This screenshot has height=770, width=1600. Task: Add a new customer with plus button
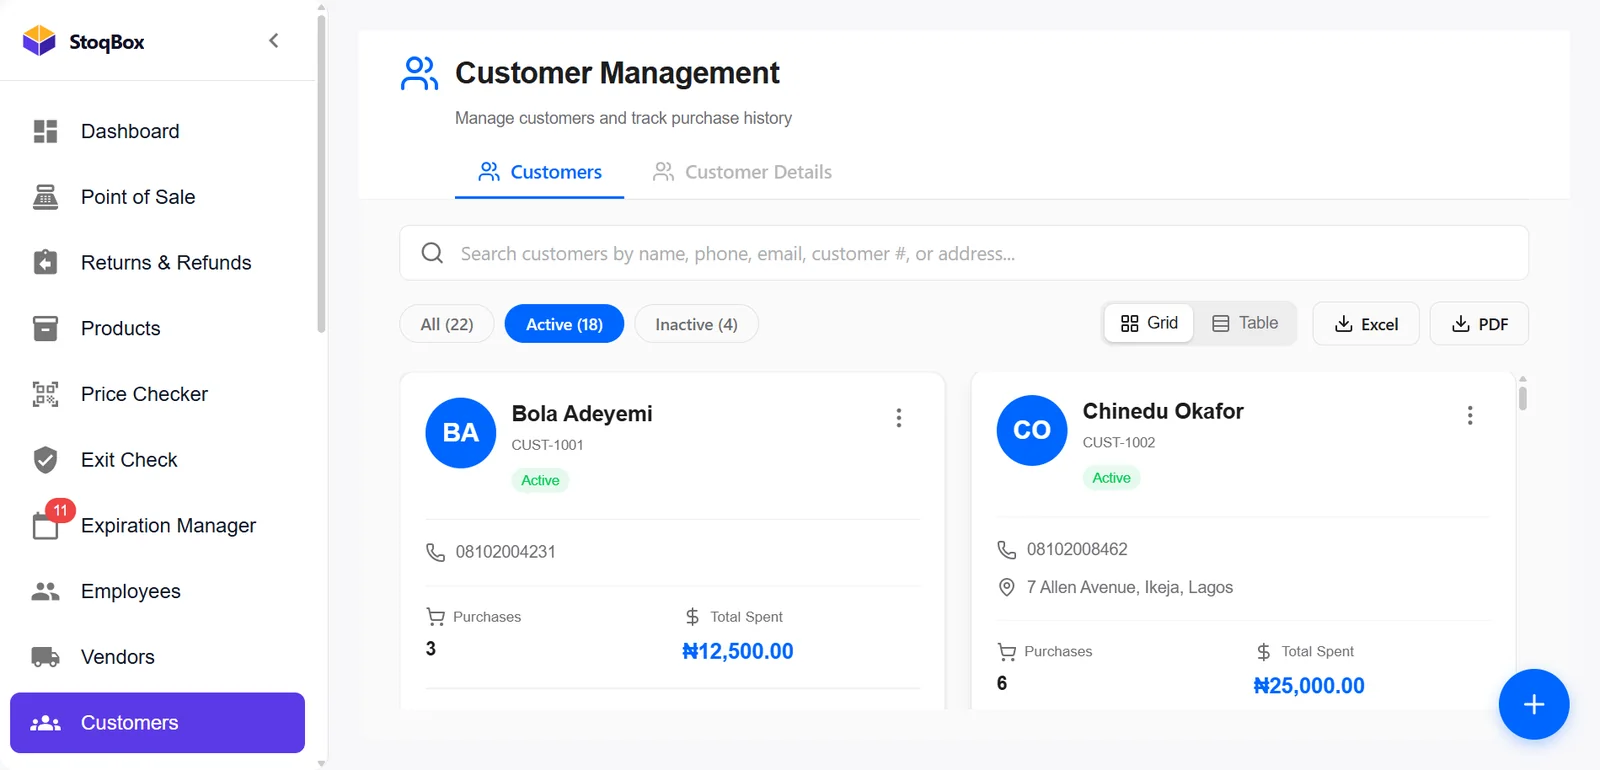click(x=1534, y=704)
